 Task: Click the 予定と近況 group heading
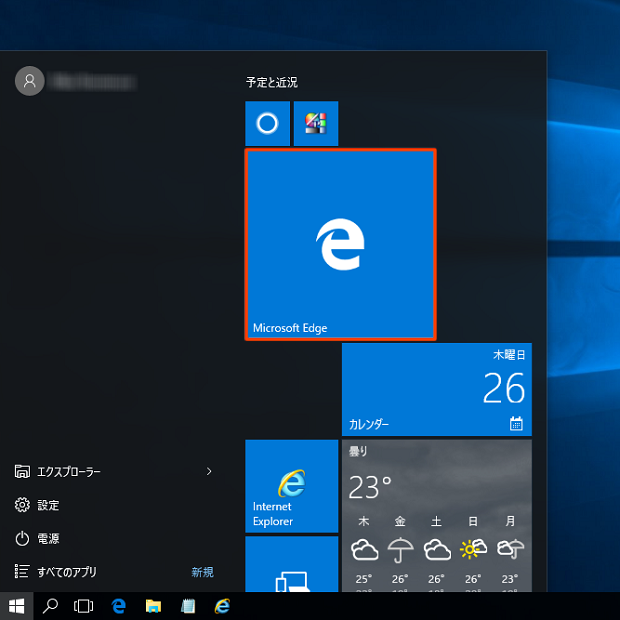click(272, 82)
